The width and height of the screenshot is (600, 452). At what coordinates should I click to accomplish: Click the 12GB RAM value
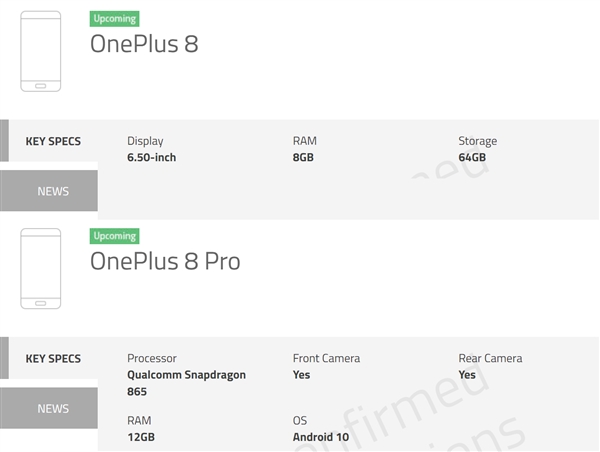(x=141, y=437)
